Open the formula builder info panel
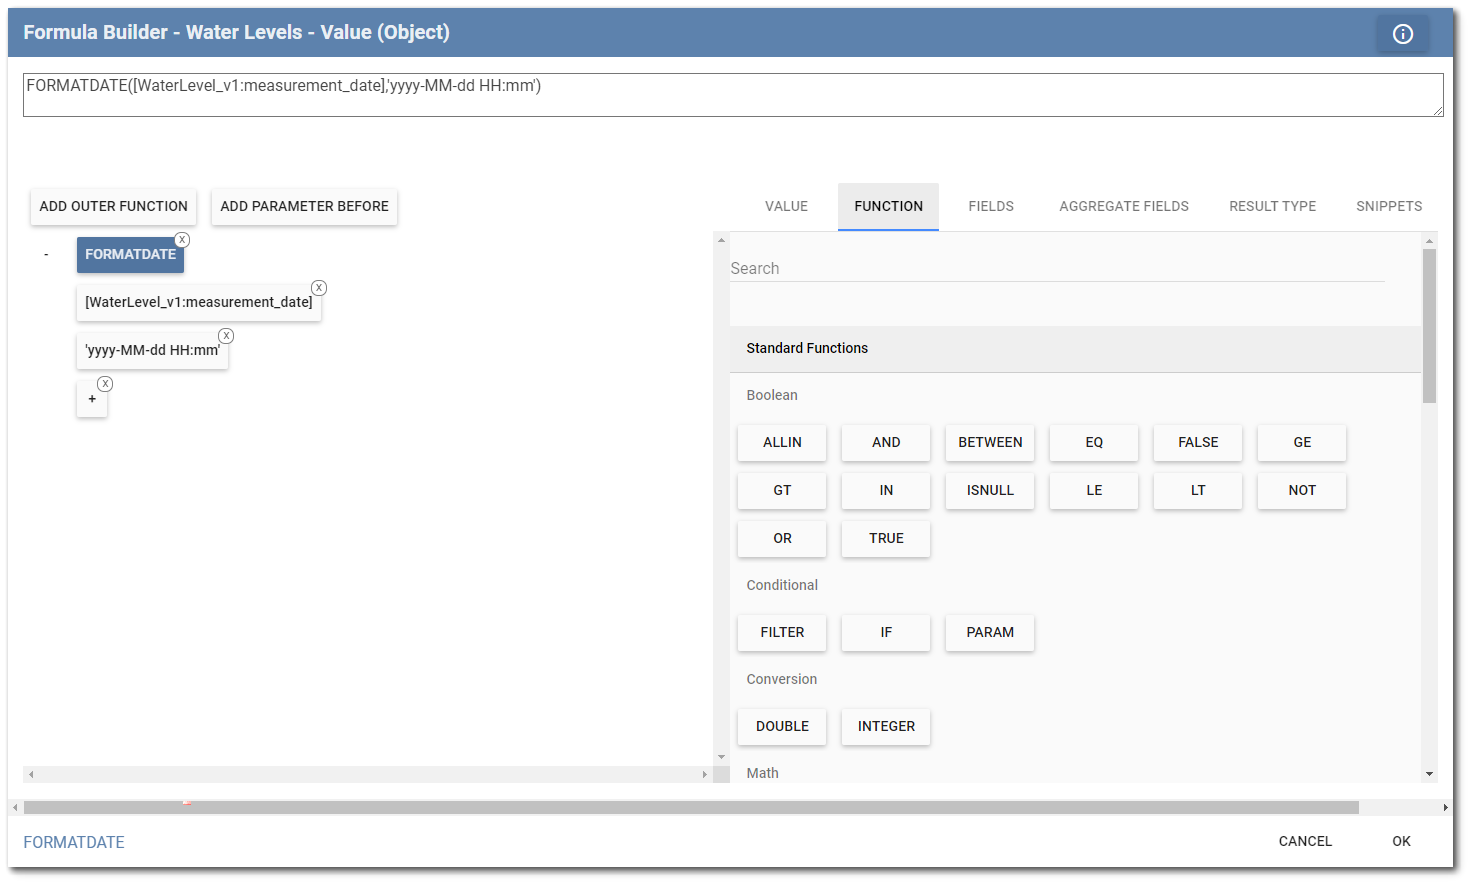1469x883 pixels. (1402, 33)
